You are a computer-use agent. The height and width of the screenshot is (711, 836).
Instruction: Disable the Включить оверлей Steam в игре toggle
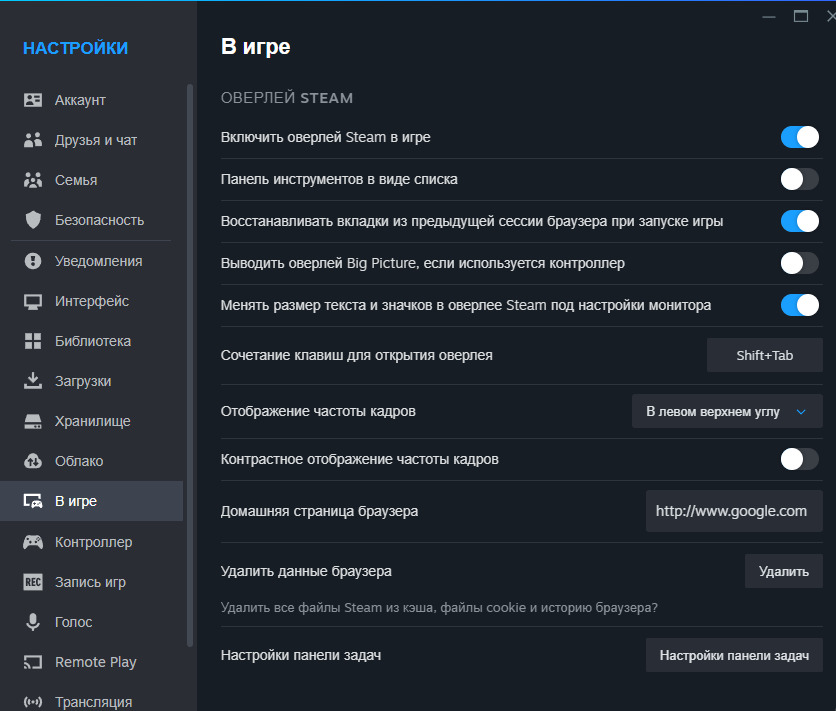pos(800,137)
